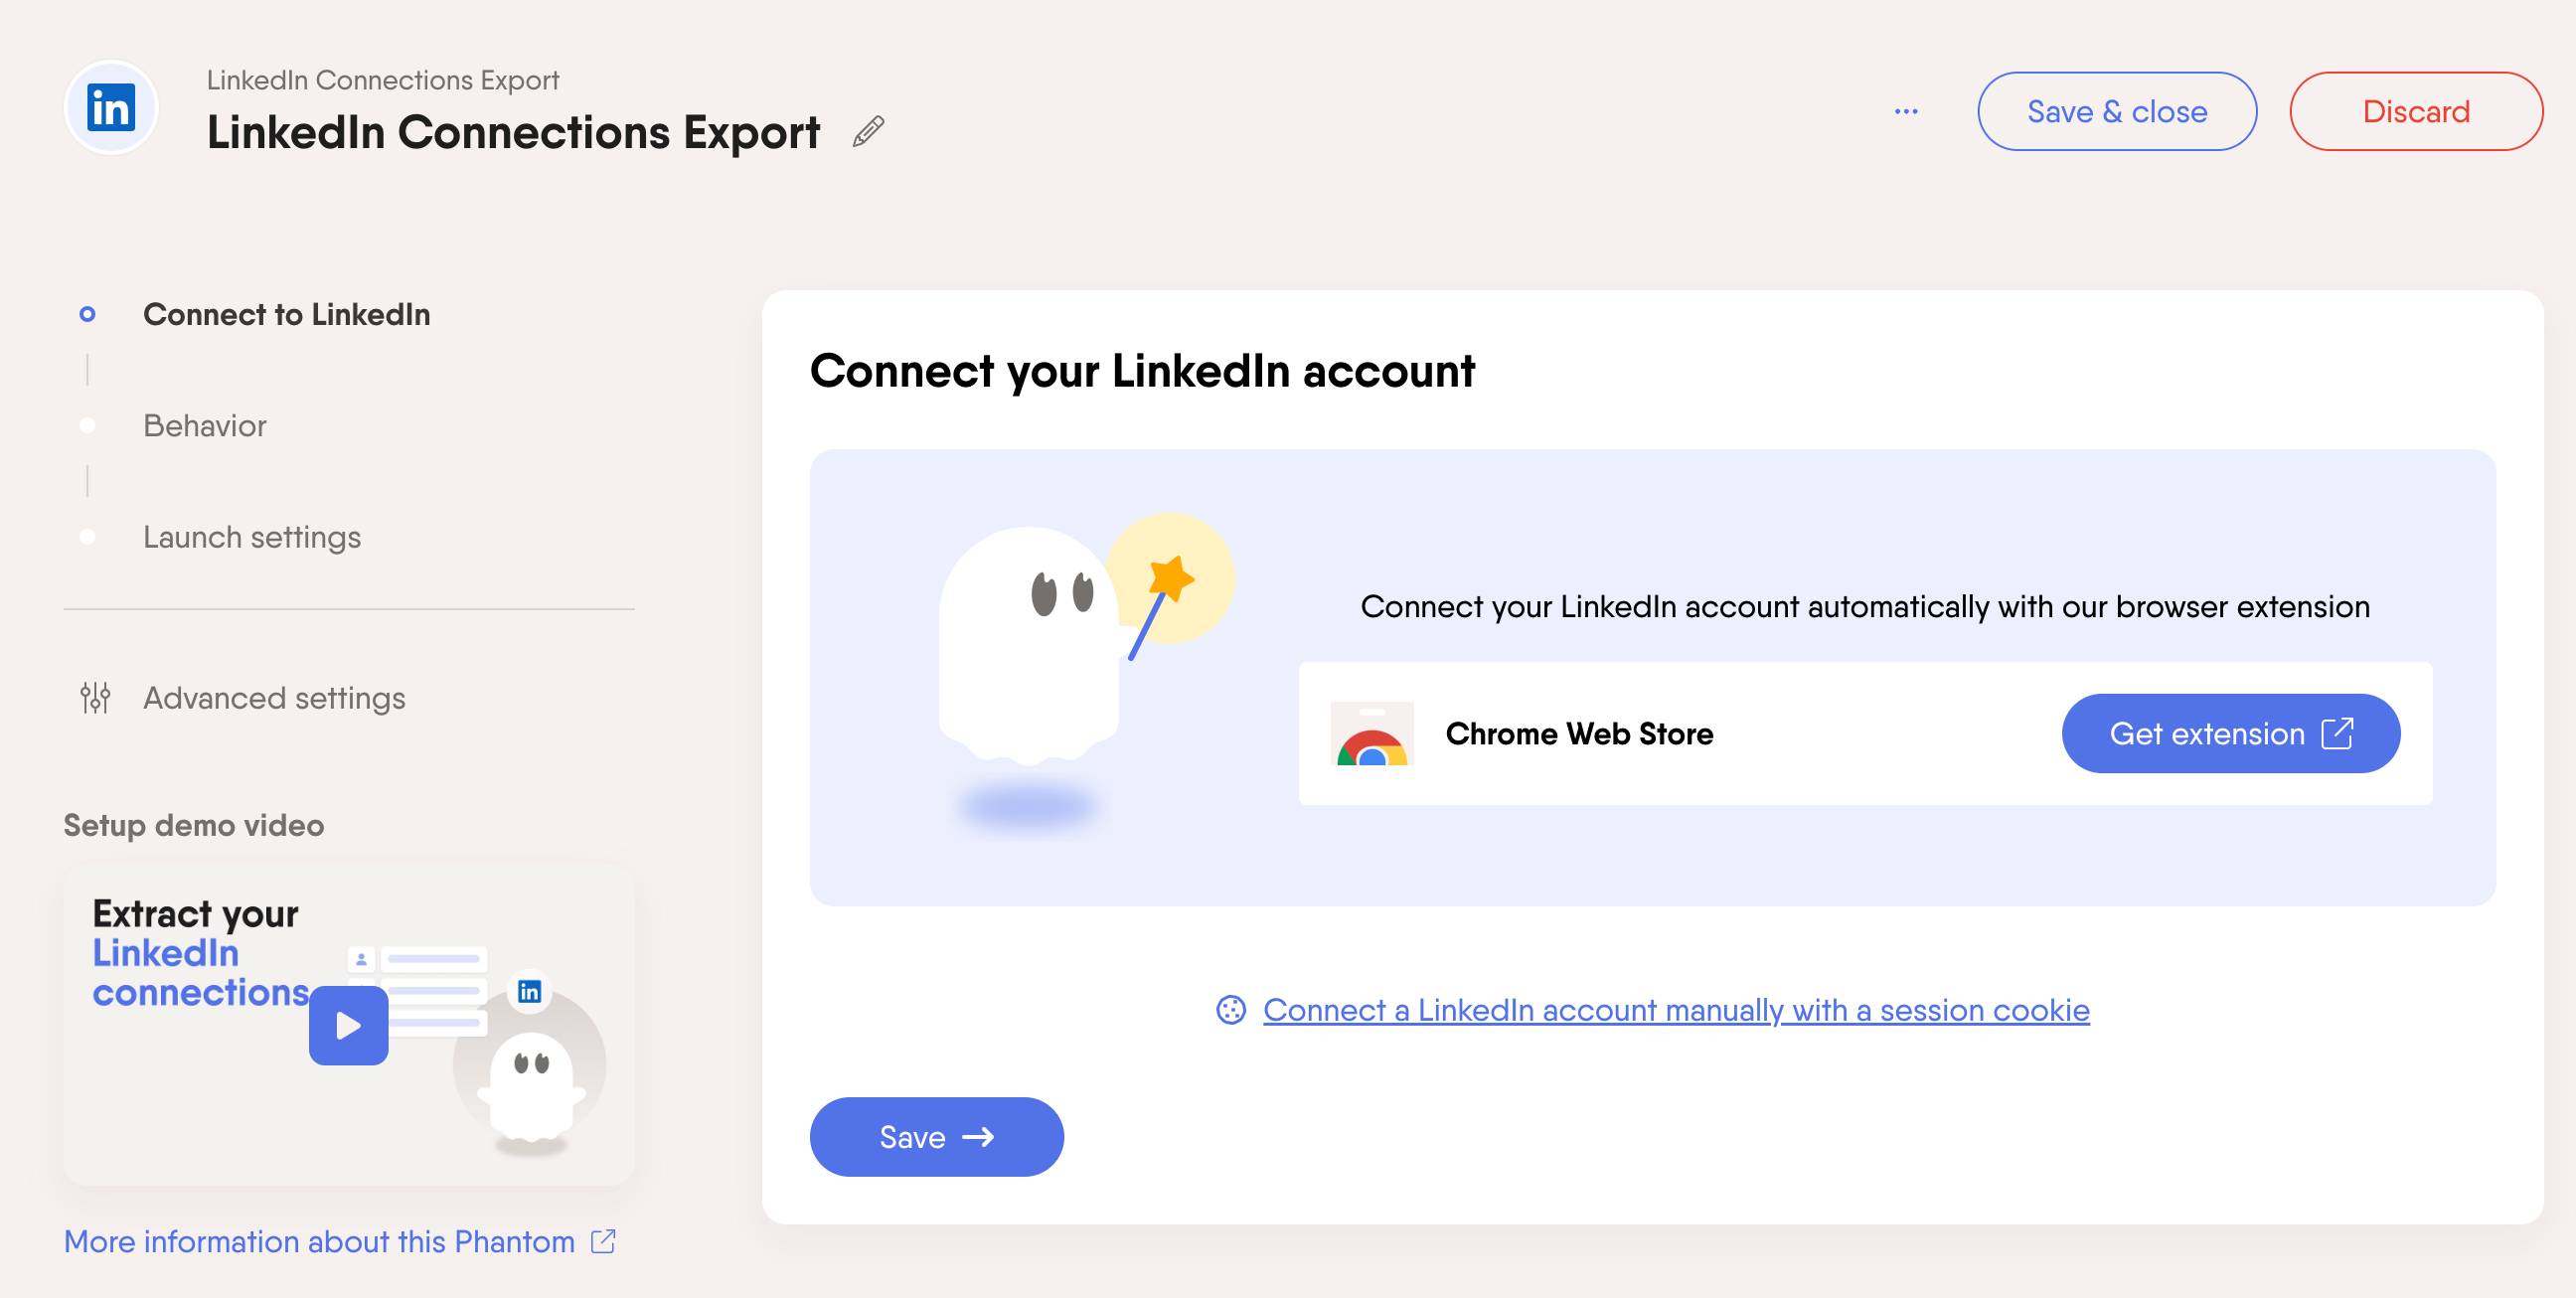Open the Launch settings step
2576x1298 pixels.
[x=251, y=537]
